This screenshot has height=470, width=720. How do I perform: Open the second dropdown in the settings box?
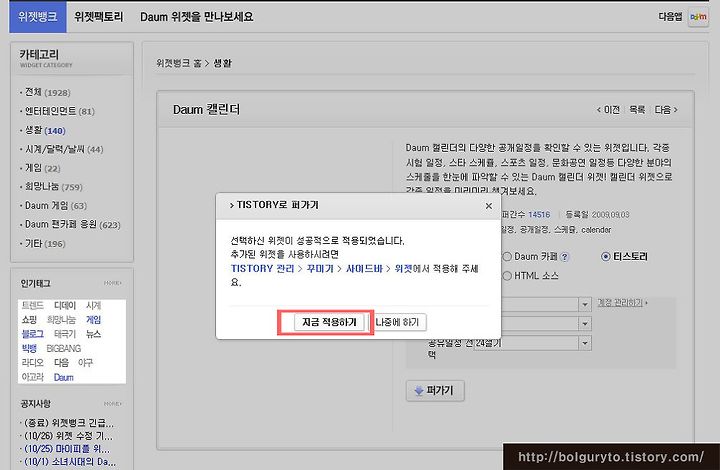[x=585, y=324]
